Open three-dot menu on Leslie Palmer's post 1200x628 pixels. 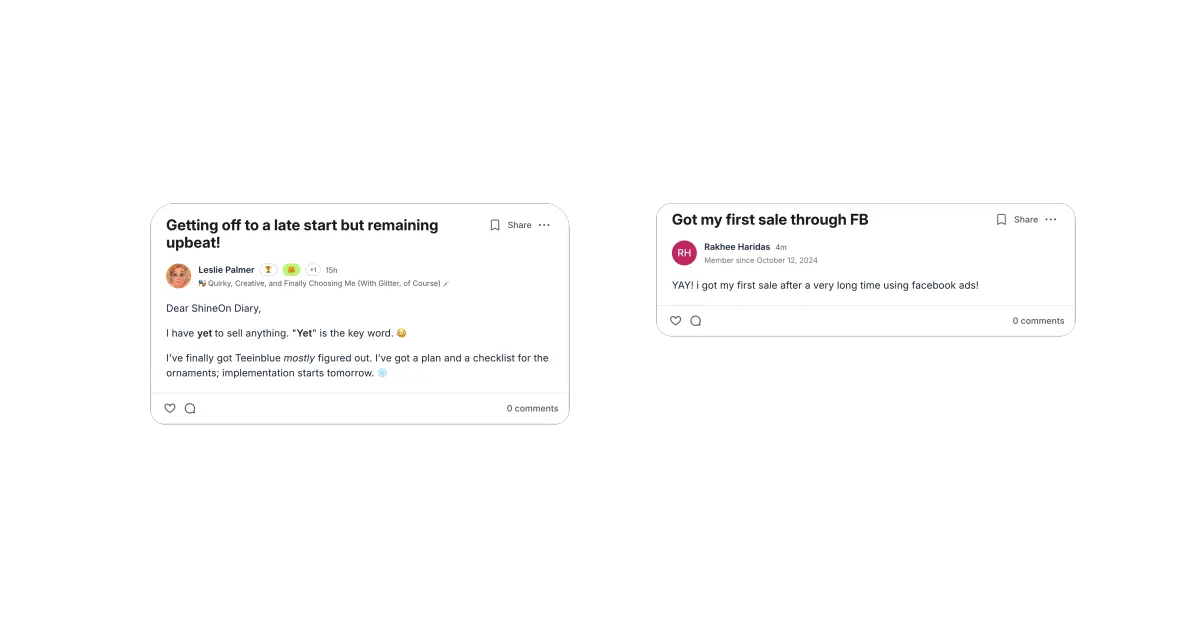(x=544, y=225)
